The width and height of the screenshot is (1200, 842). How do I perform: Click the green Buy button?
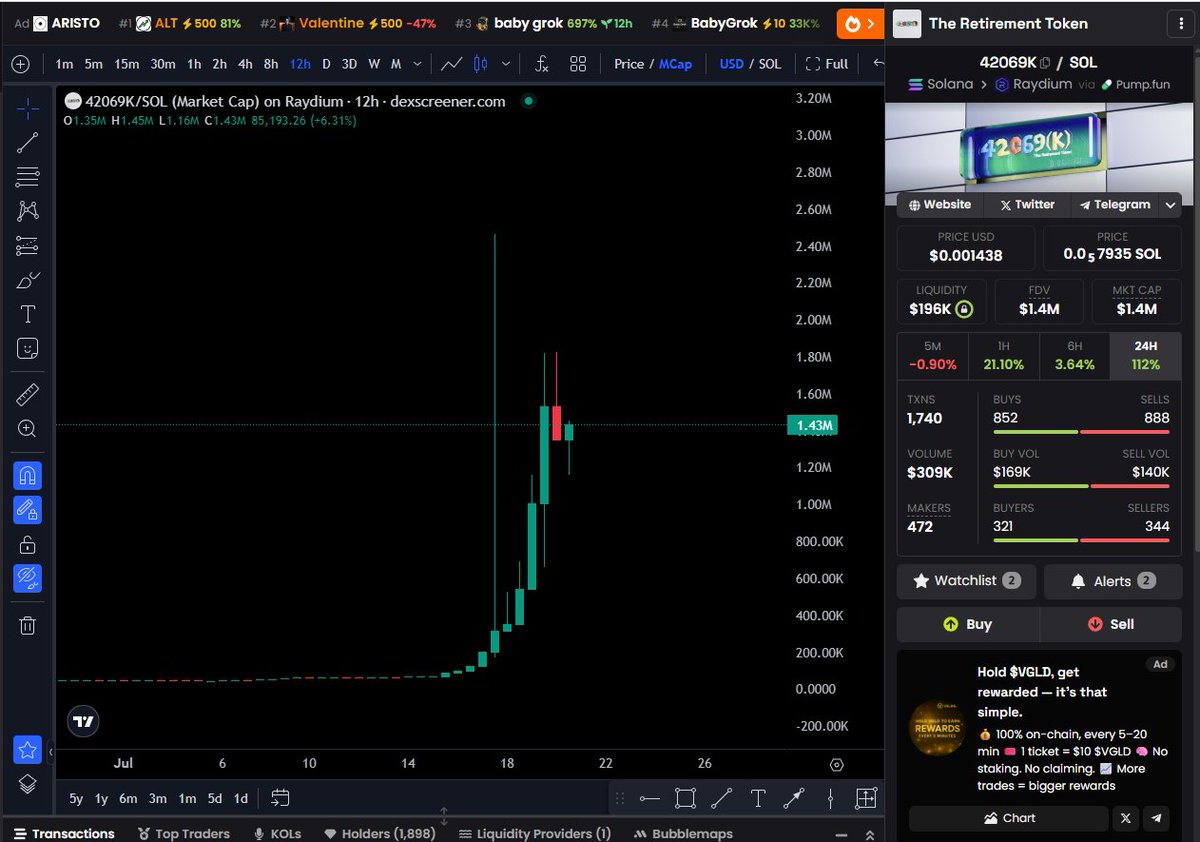click(x=967, y=624)
